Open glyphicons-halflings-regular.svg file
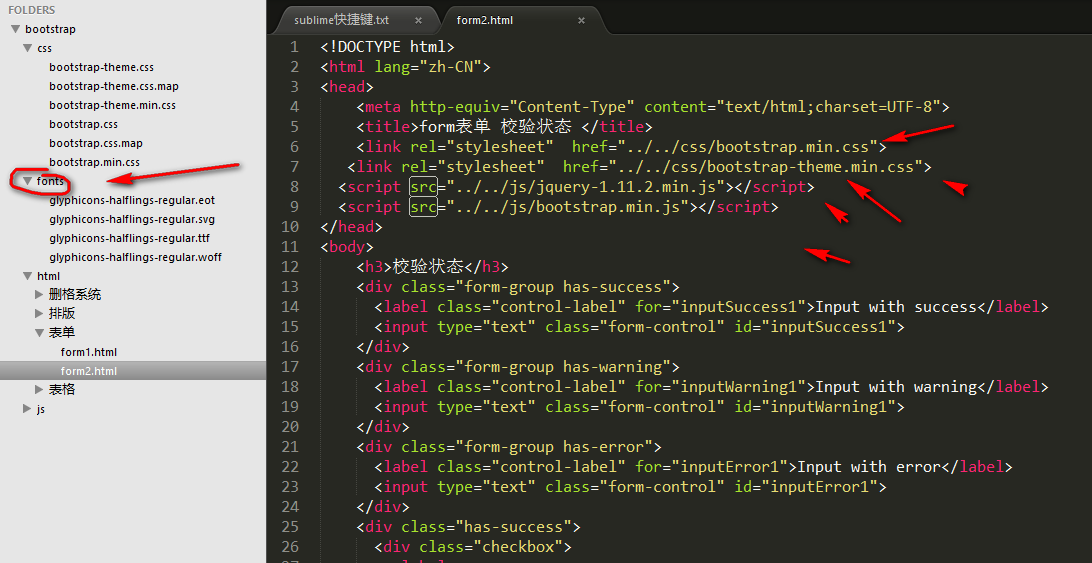1092x563 pixels. (132, 219)
